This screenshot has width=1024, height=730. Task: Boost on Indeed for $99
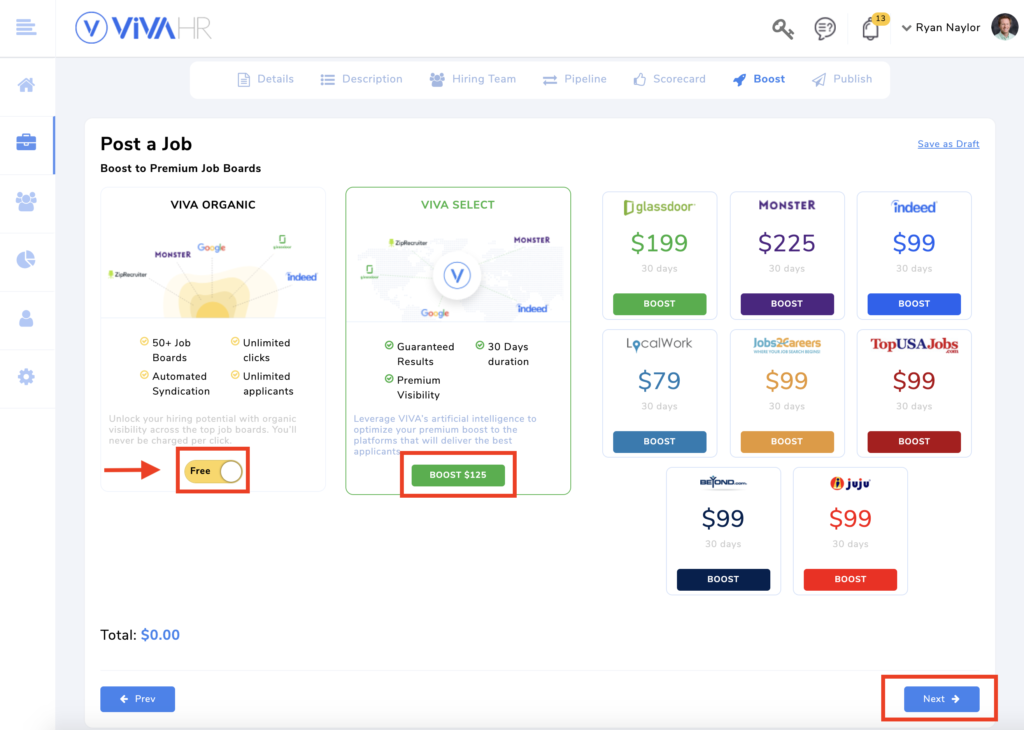(x=914, y=304)
